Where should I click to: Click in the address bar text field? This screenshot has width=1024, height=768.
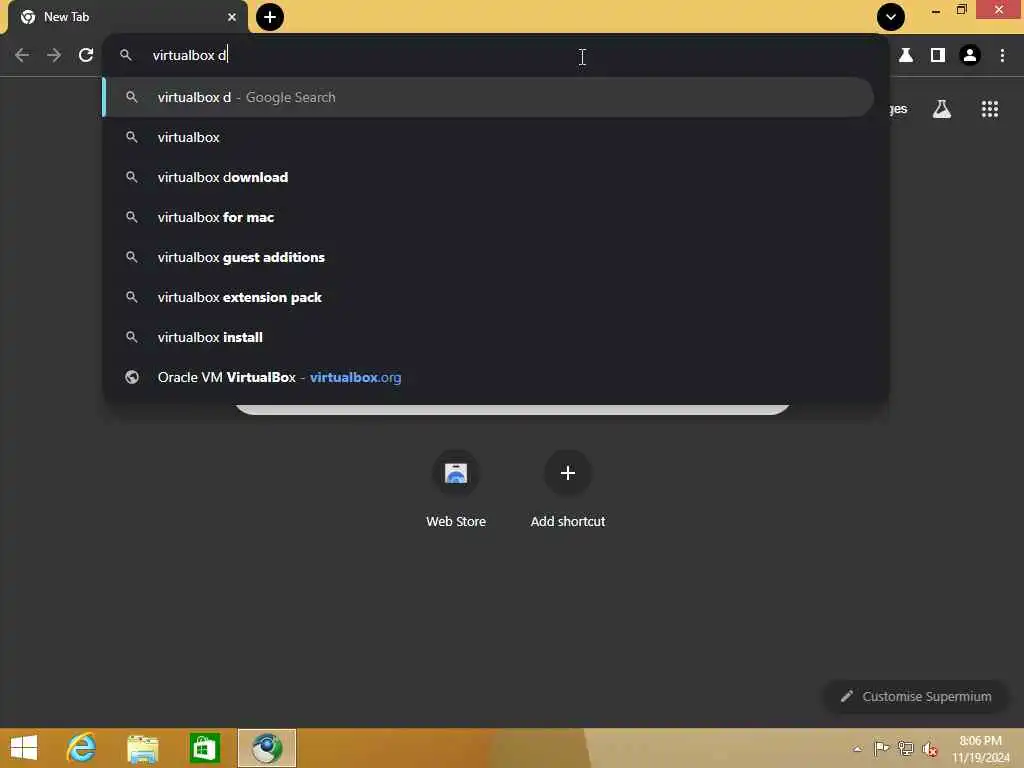496,56
